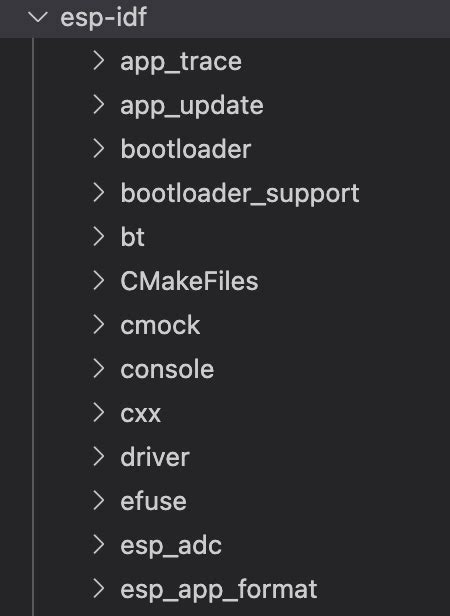450x616 pixels.
Task: Select the esp_adc folder label
Action: point(171,546)
